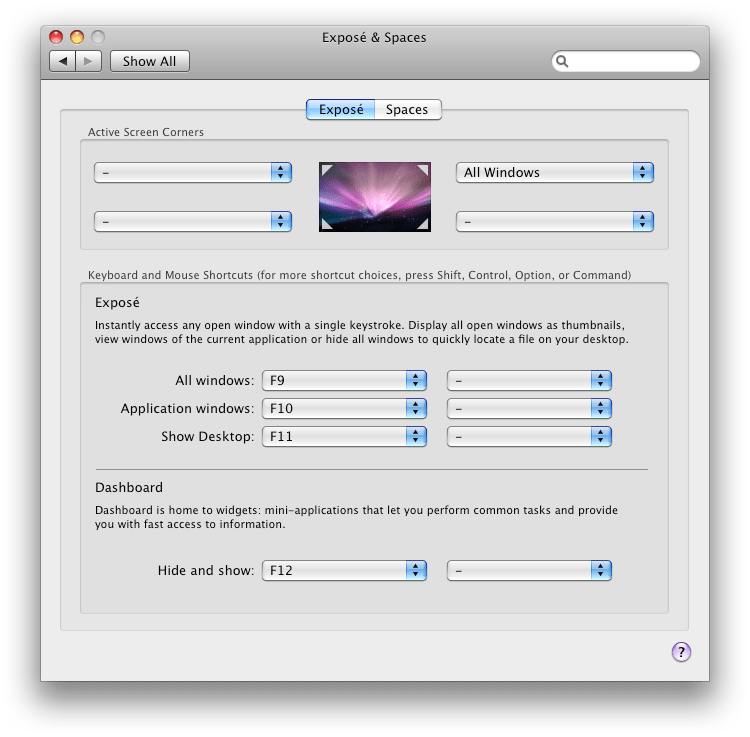Open the Dashboard mouse shortcut dropdown

click(x=529, y=570)
